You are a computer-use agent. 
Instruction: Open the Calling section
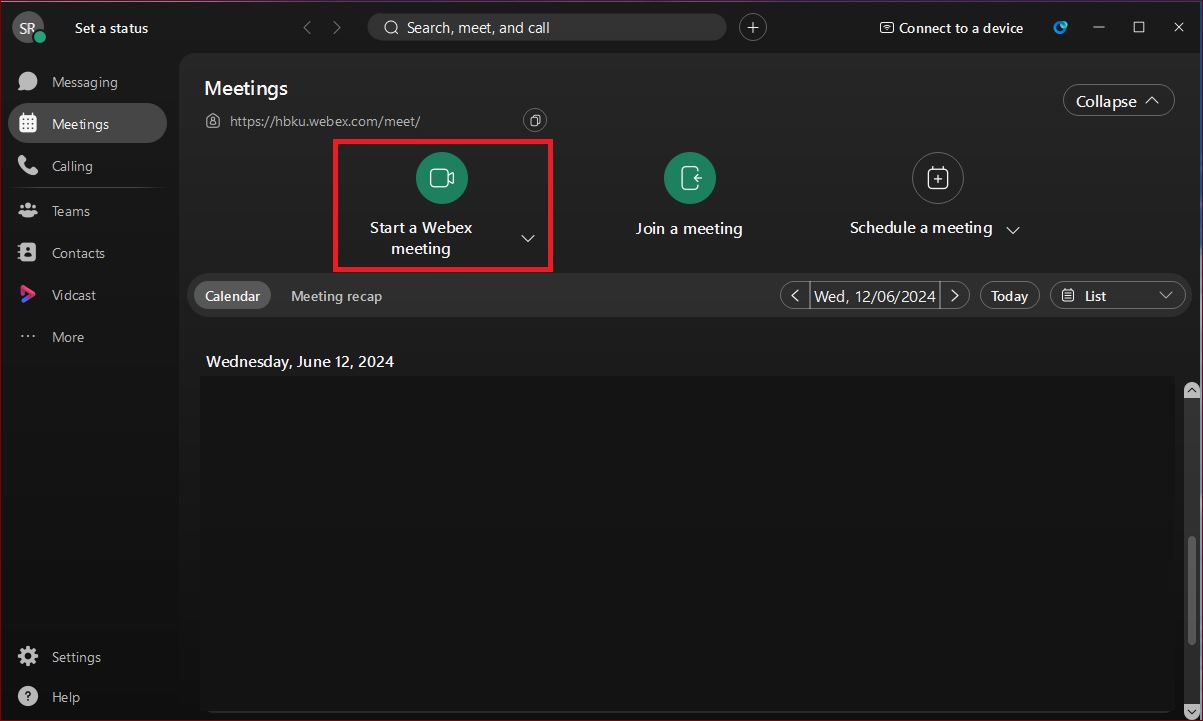click(x=87, y=166)
